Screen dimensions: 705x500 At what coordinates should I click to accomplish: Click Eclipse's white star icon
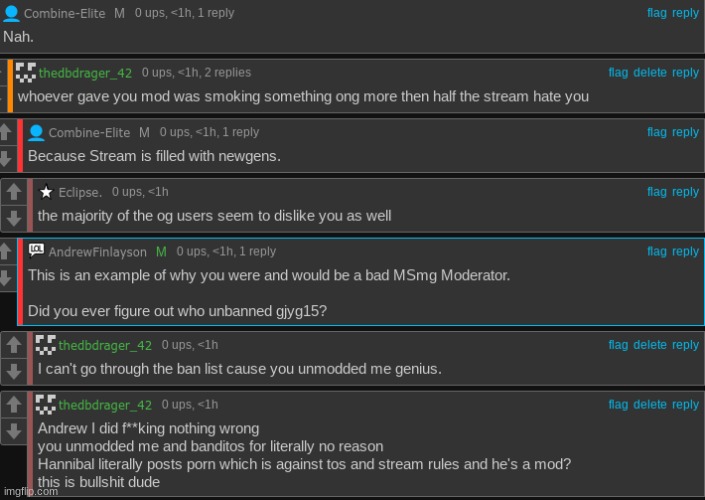[46, 192]
